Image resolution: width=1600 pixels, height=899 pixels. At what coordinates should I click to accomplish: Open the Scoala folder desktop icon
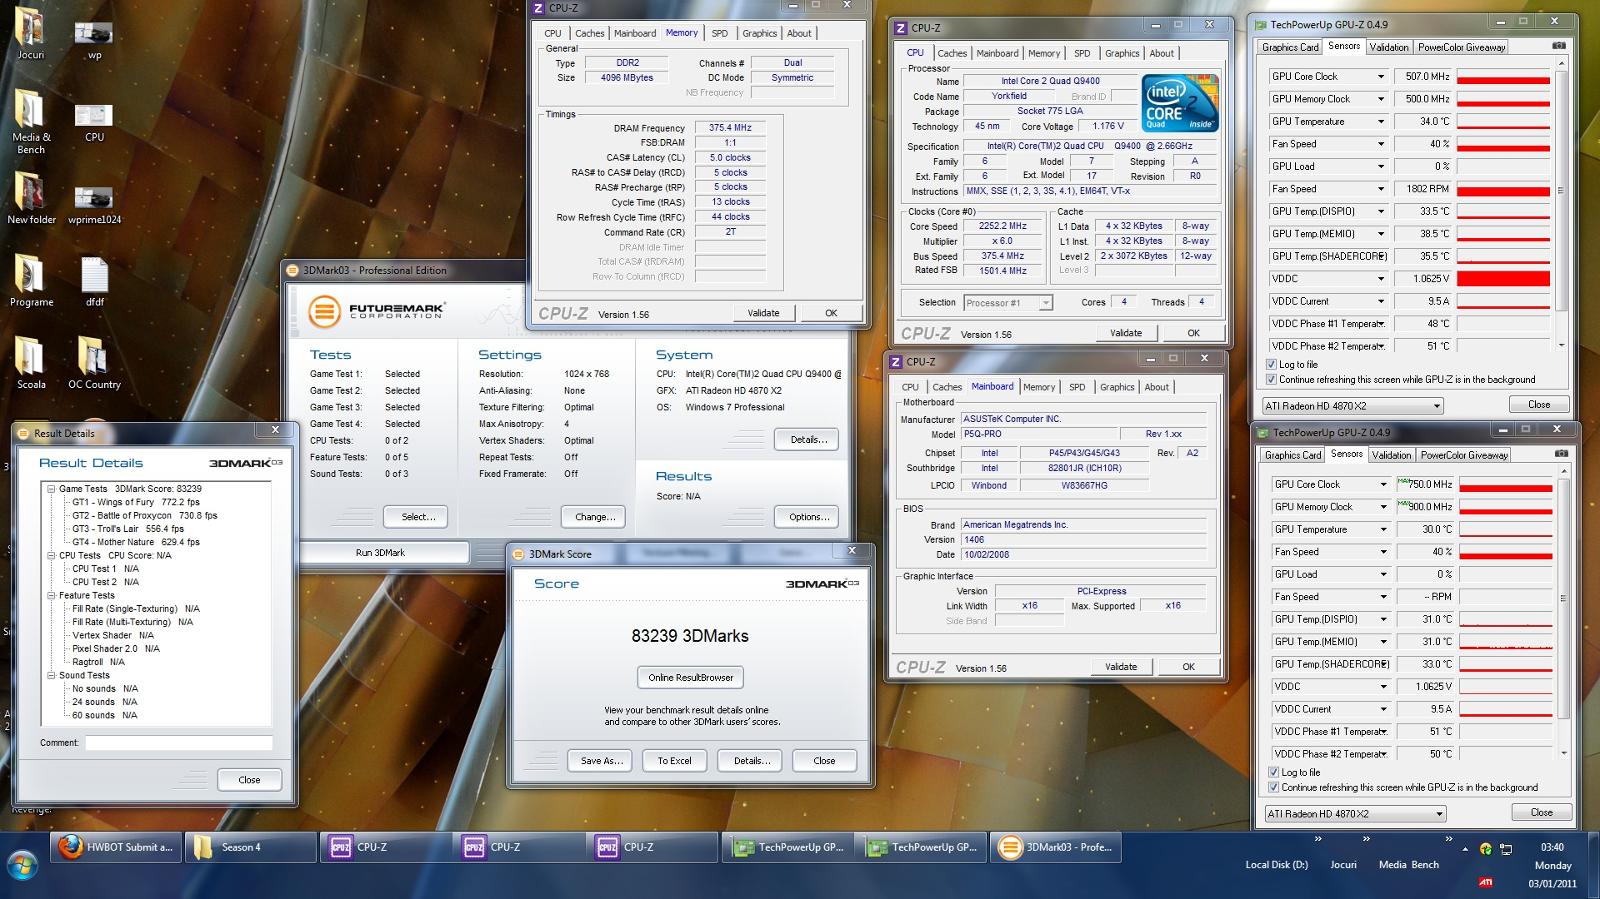coord(30,362)
